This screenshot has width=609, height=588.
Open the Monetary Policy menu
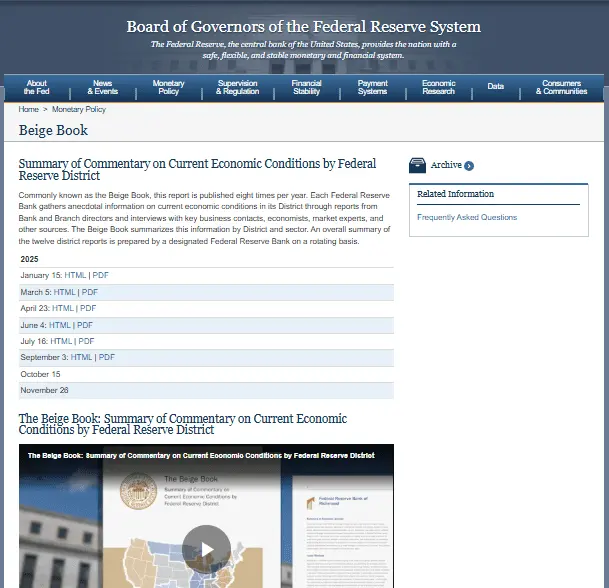click(168, 87)
